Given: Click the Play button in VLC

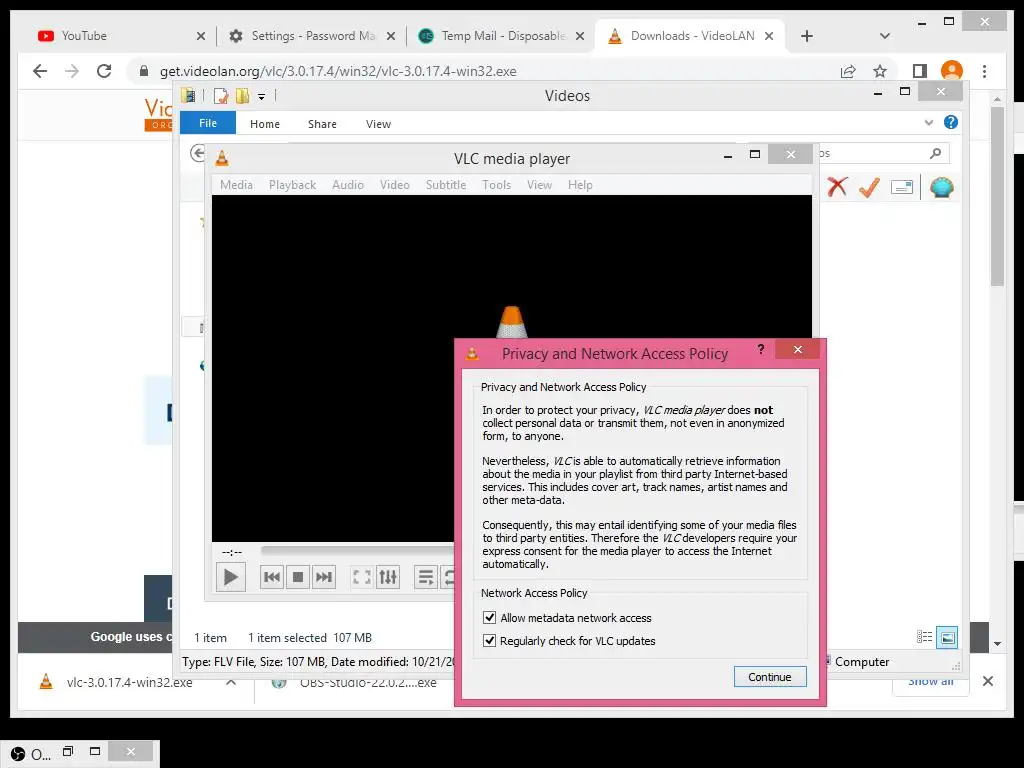Looking at the screenshot, I should [231, 577].
